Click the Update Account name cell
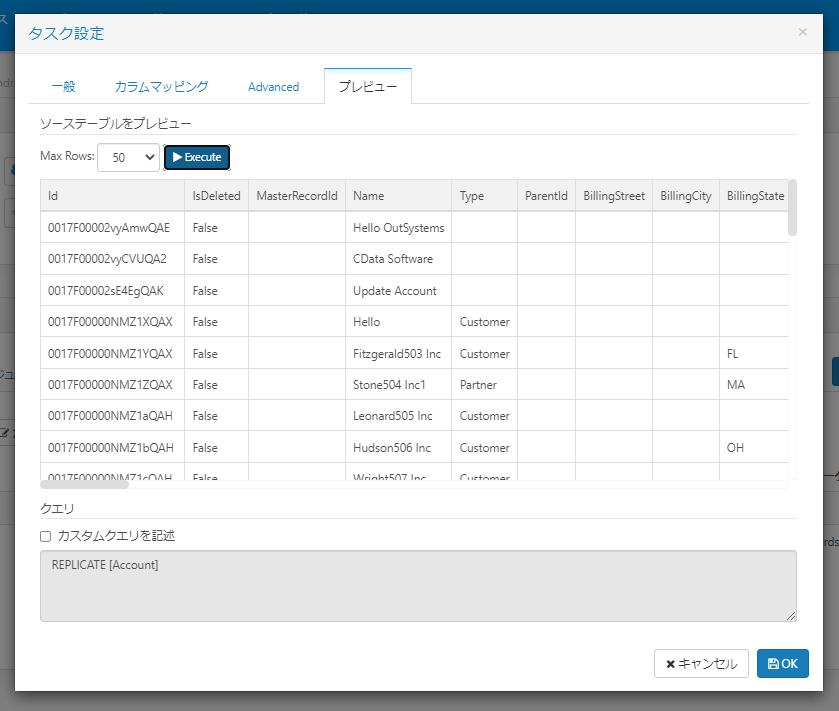The width and height of the screenshot is (839, 711). point(399,290)
